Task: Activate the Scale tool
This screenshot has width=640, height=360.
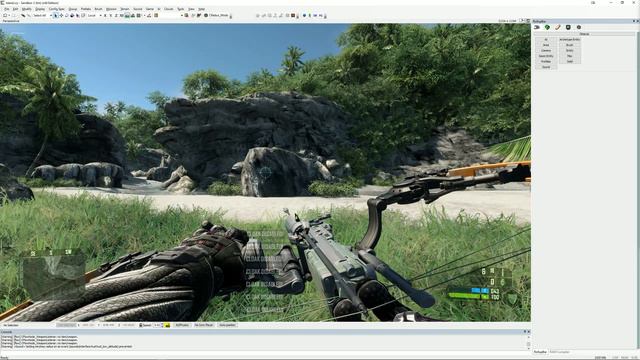Action: point(72,16)
